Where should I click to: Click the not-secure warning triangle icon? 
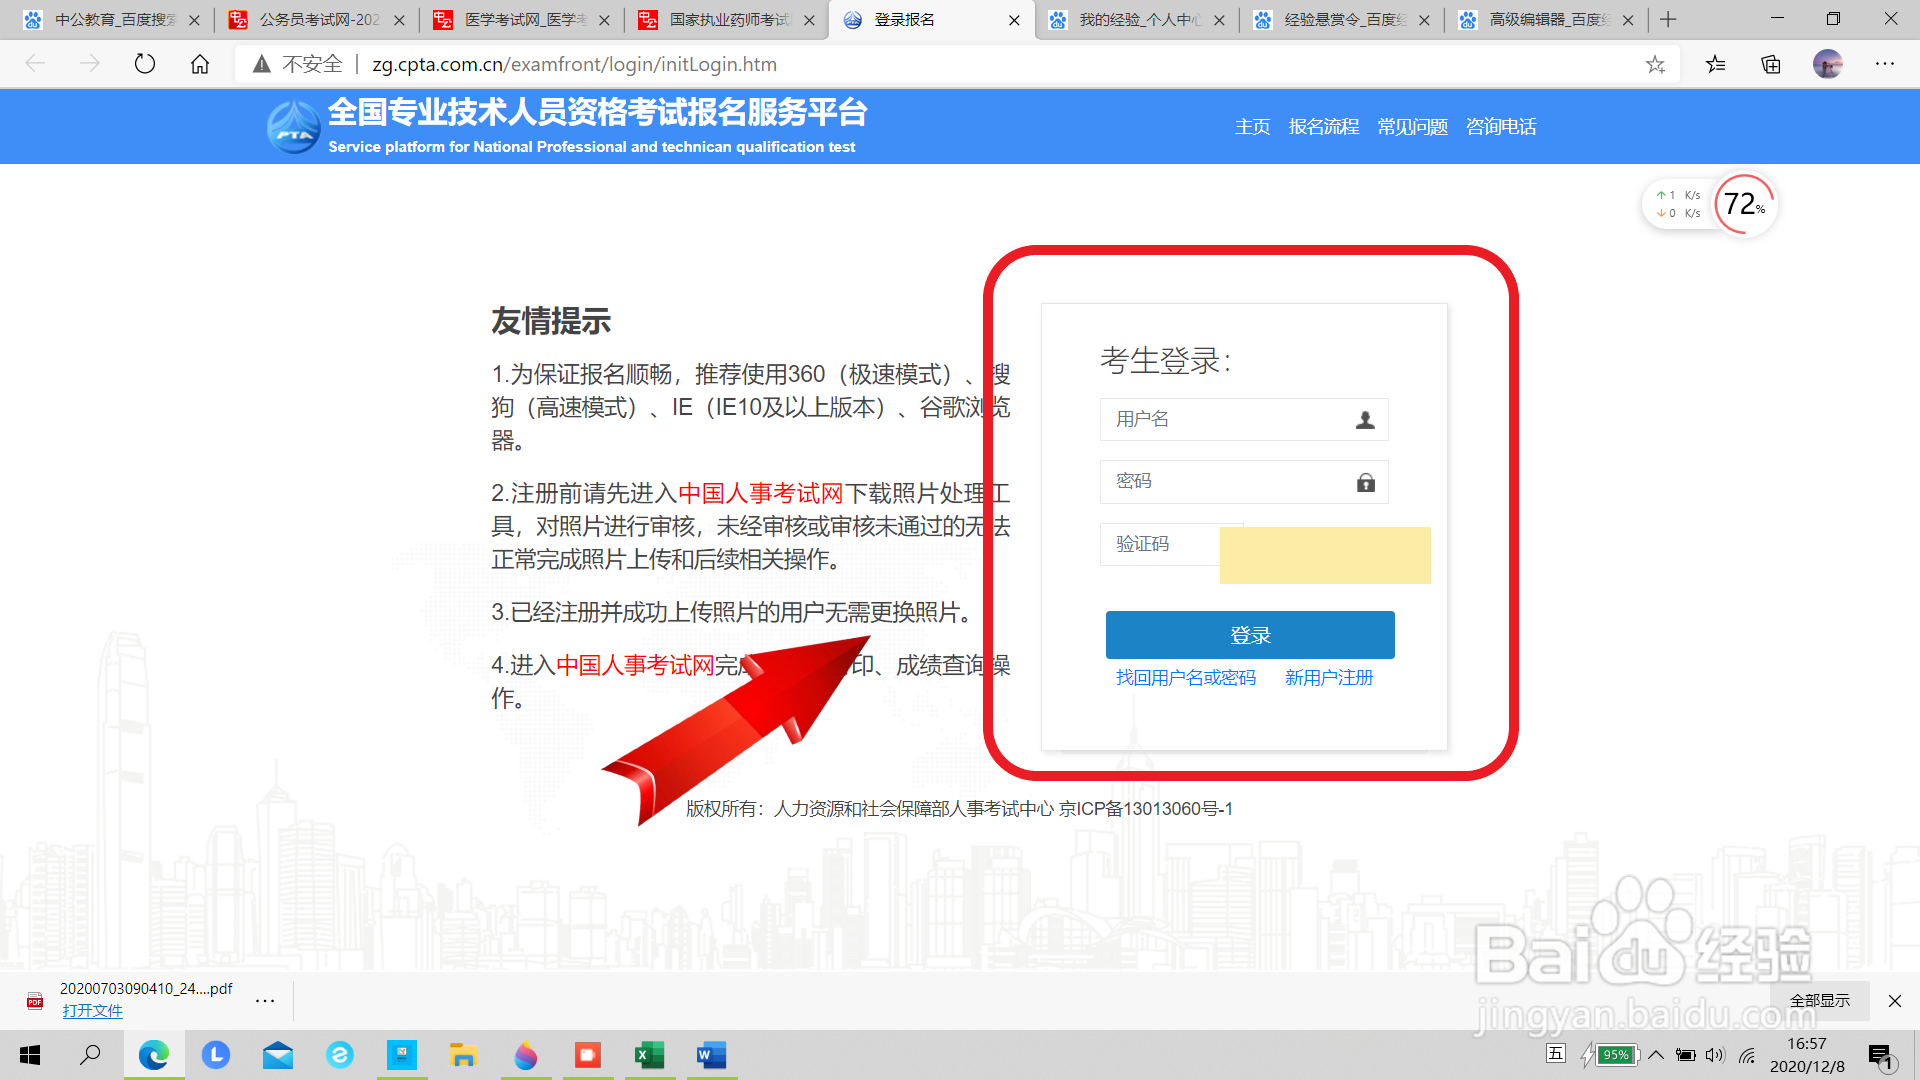click(x=262, y=64)
